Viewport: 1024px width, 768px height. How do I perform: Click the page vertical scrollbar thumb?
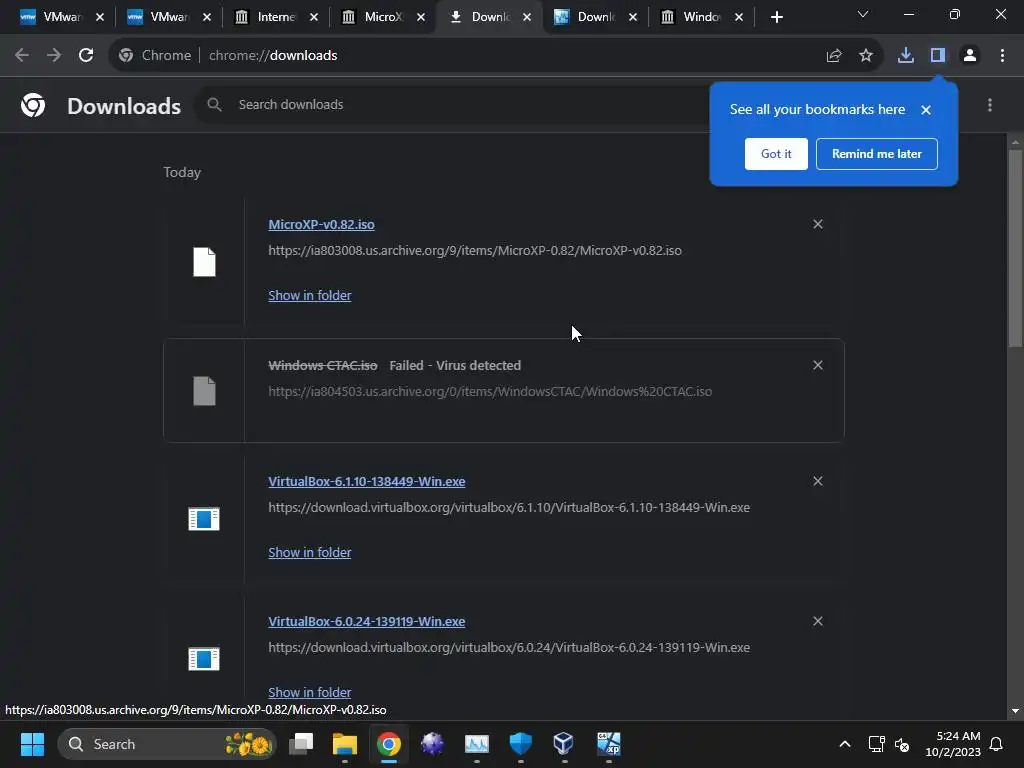click(x=1015, y=248)
